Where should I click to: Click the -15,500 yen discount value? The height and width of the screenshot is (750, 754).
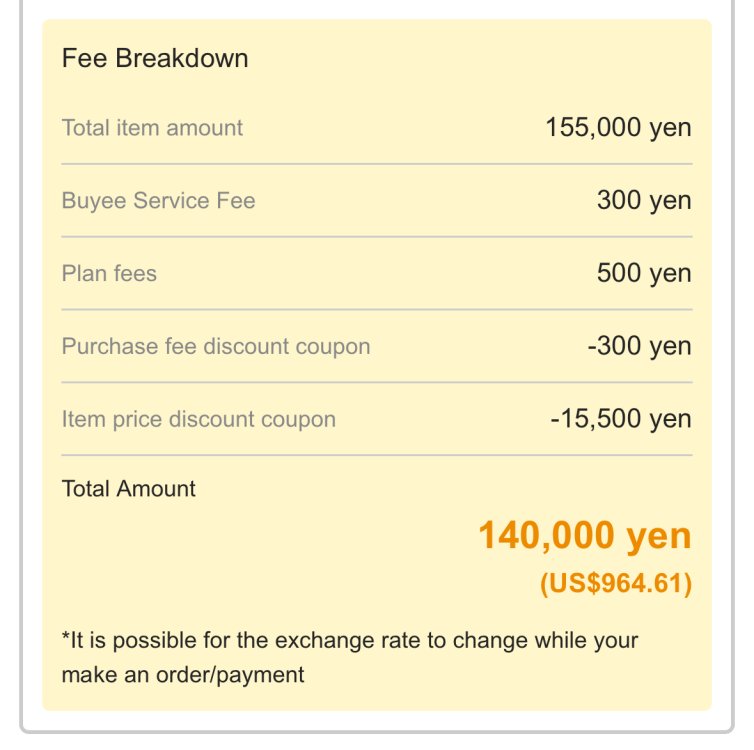tap(620, 420)
